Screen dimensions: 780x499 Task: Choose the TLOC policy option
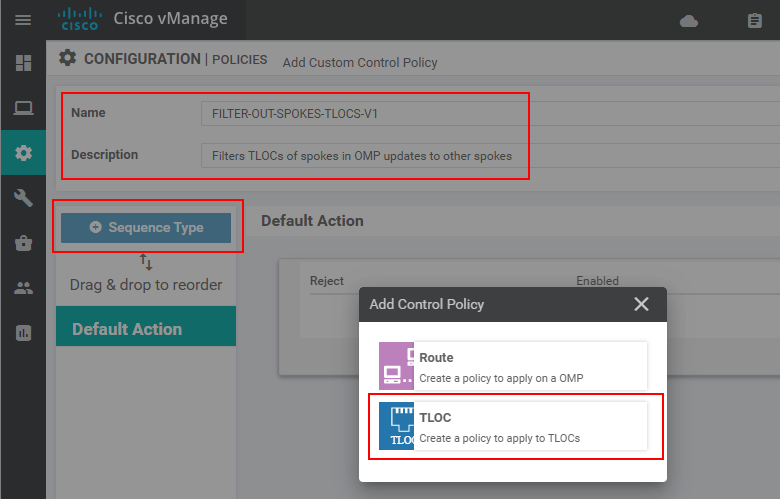(x=513, y=427)
